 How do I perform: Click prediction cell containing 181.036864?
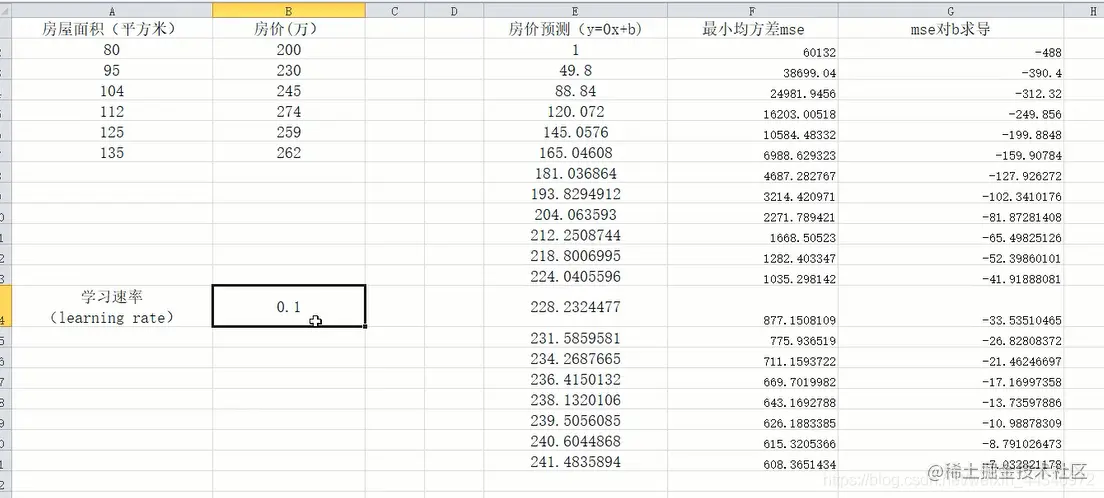click(575, 173)
